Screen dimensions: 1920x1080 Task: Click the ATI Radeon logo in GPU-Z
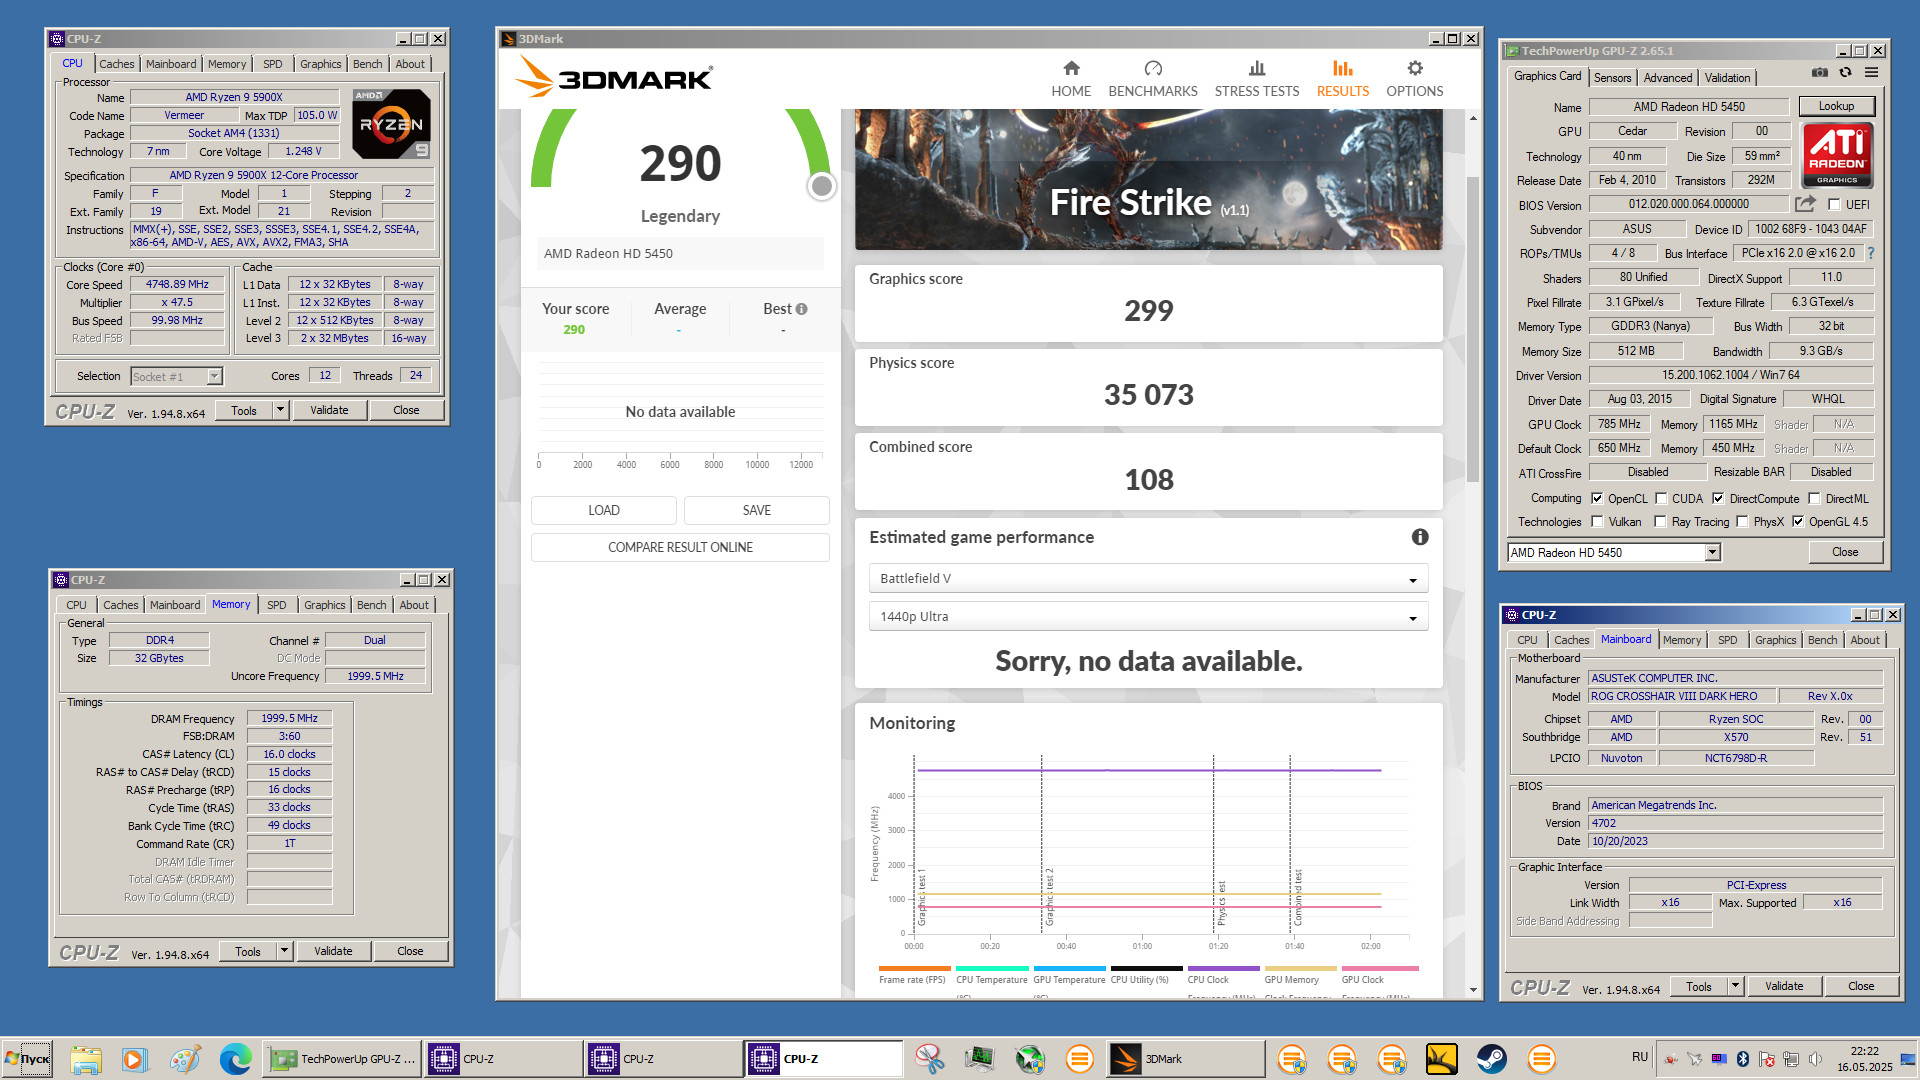click(x=1837, y=155)
